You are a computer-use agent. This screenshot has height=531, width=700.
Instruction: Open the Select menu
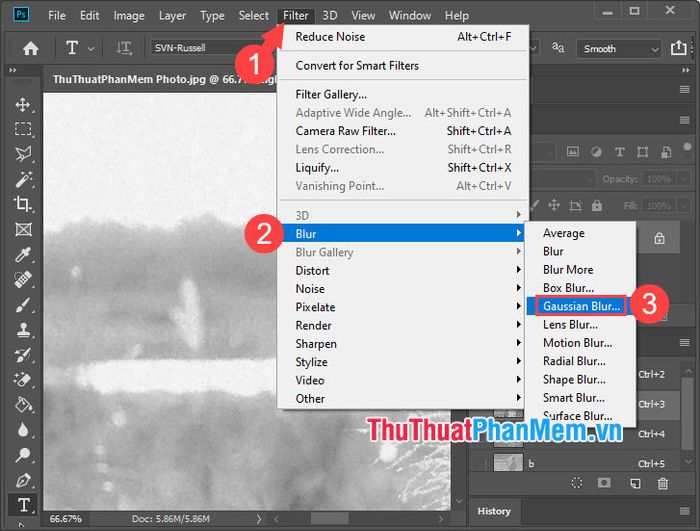[254, 16]
